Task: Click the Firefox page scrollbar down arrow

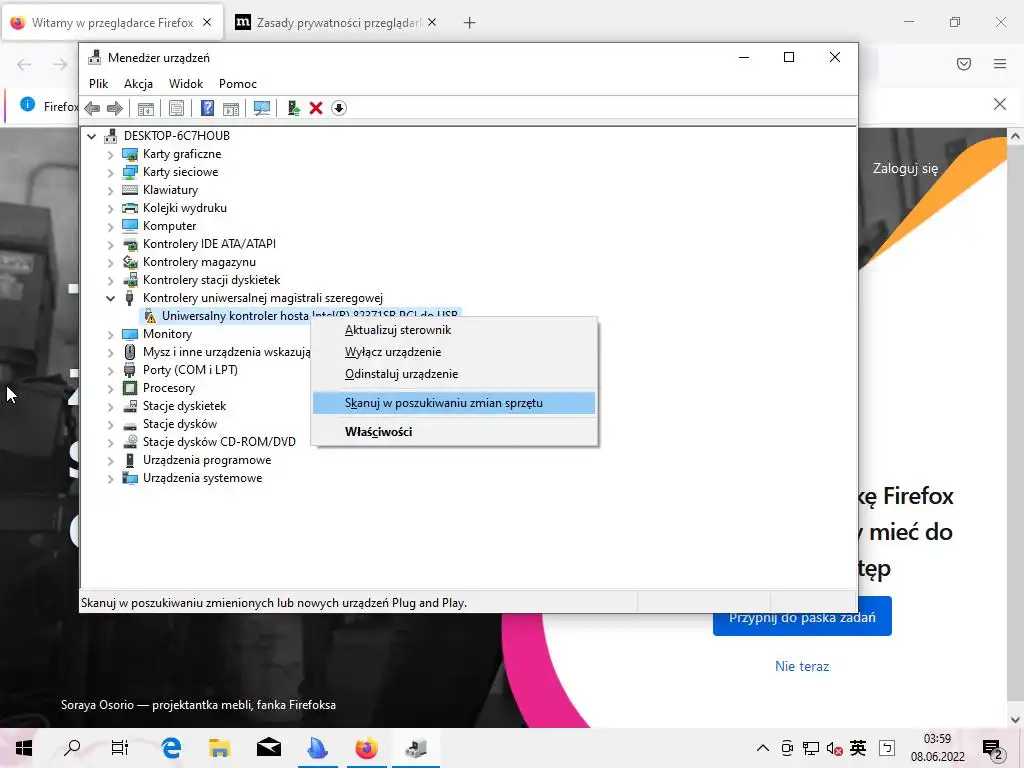Action: (1015, 720)
